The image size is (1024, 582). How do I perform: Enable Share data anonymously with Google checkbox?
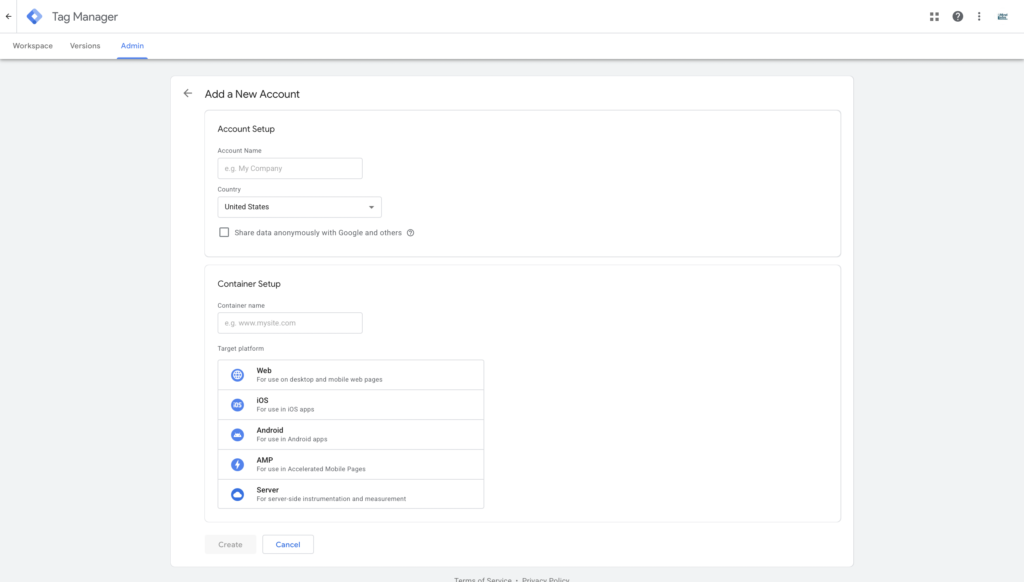[x=224, y=232]
